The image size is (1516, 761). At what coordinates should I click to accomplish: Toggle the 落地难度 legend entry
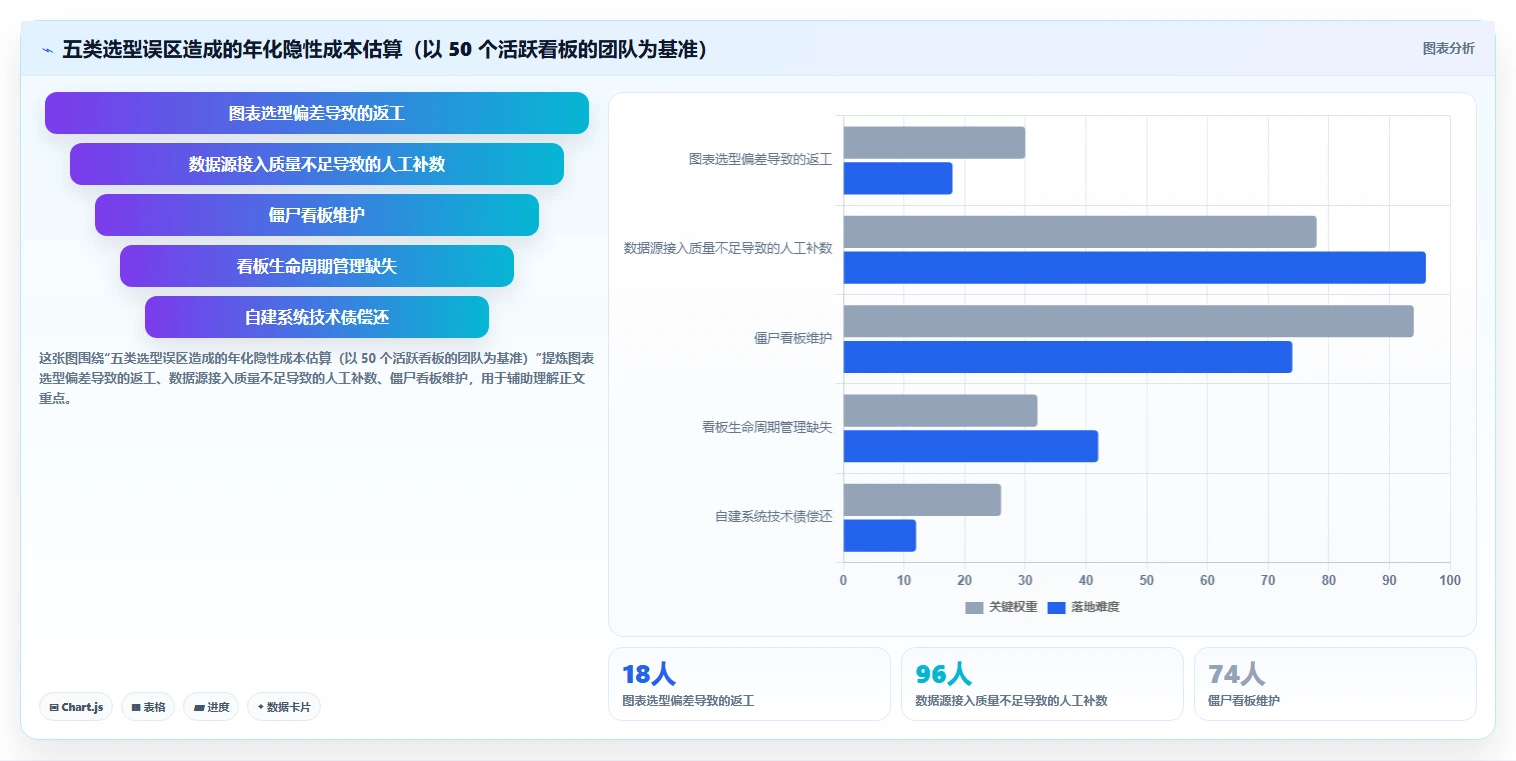click(x=1083, y=607)
